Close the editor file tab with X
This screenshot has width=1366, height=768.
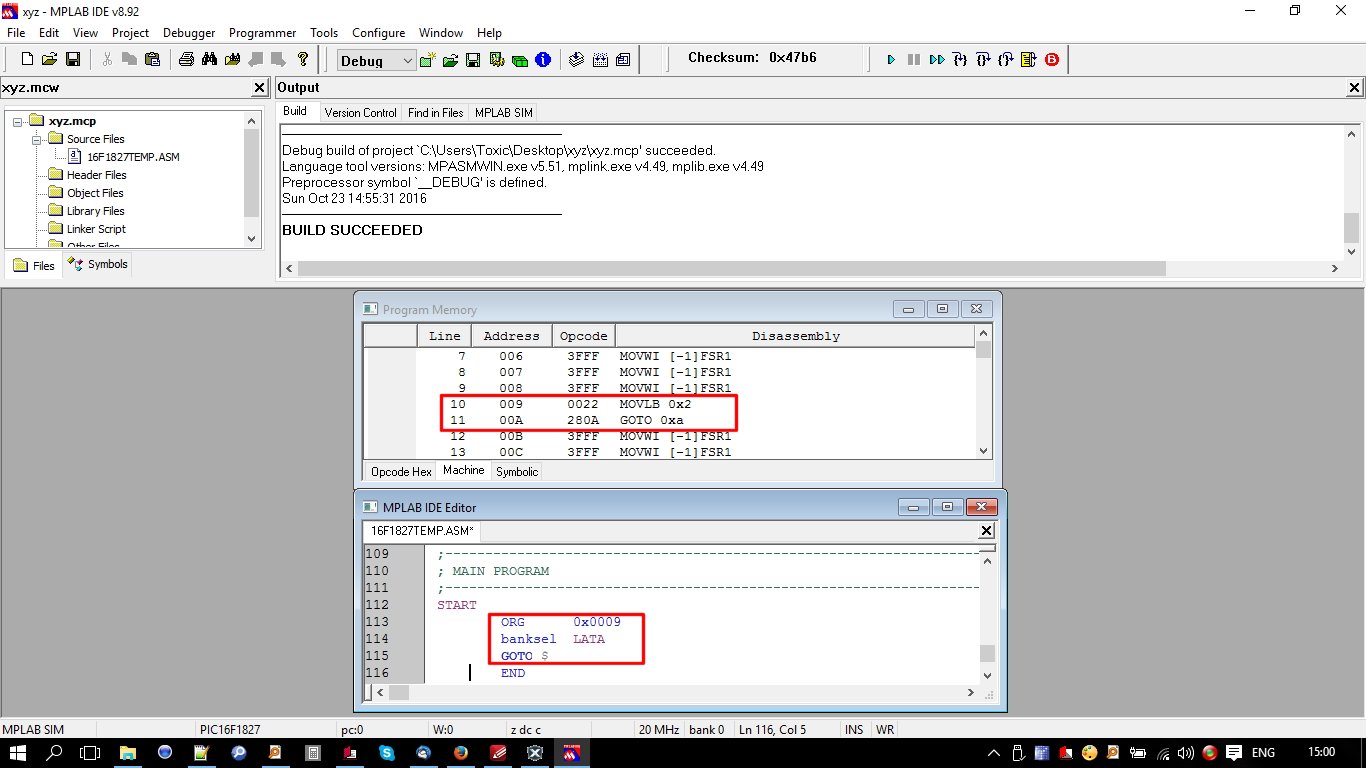pyautogui.click(x=986, y=531)
